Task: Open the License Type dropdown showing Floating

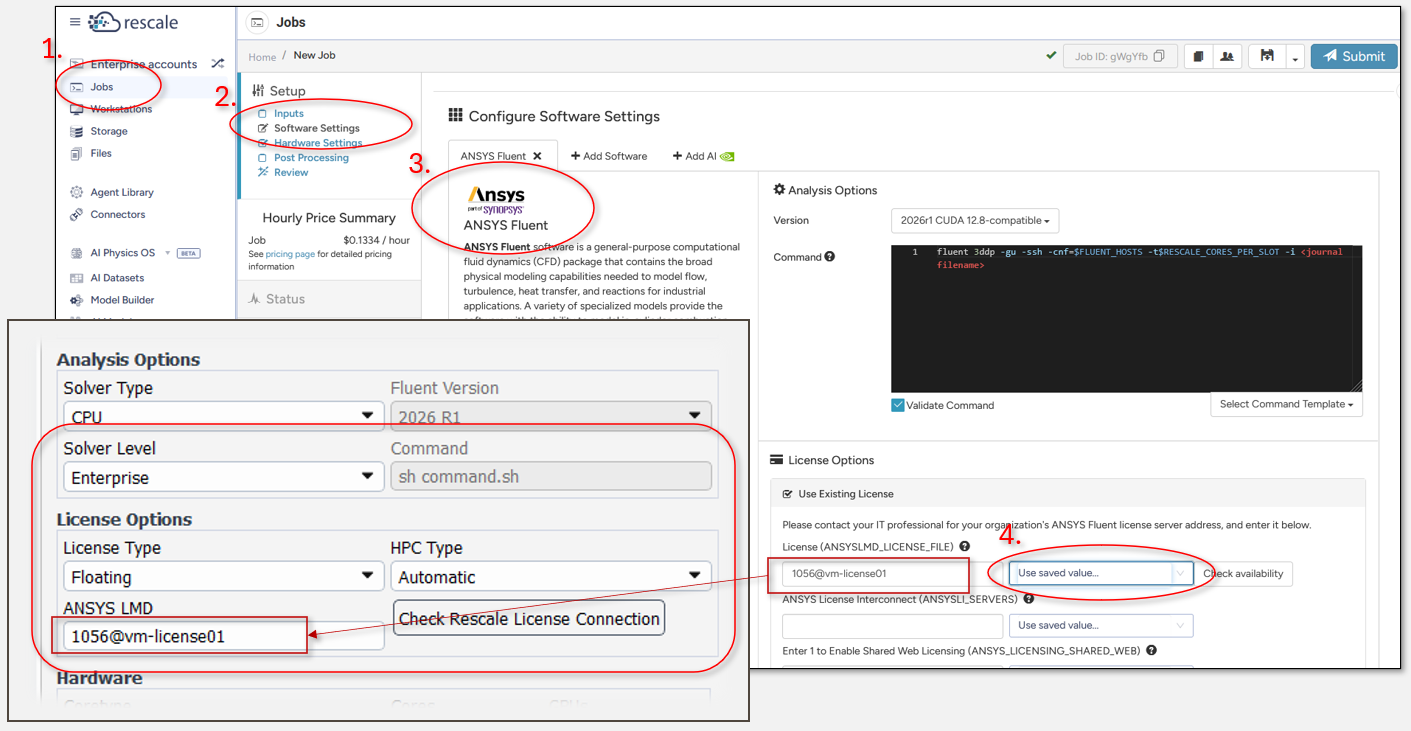Action: 224,576
